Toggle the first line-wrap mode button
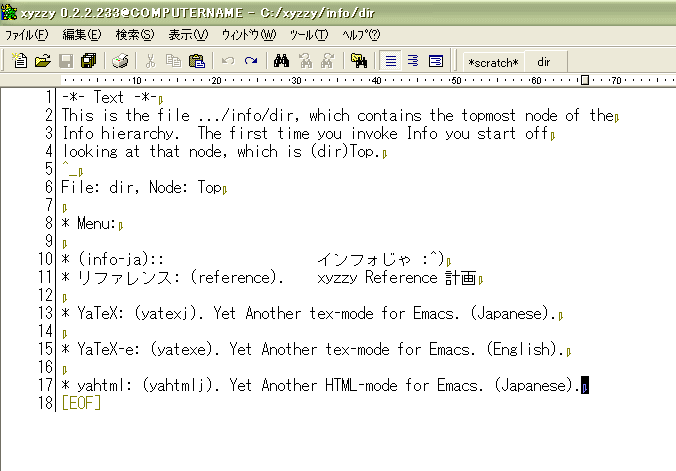The image size is (676, 471). click(391, 61)
